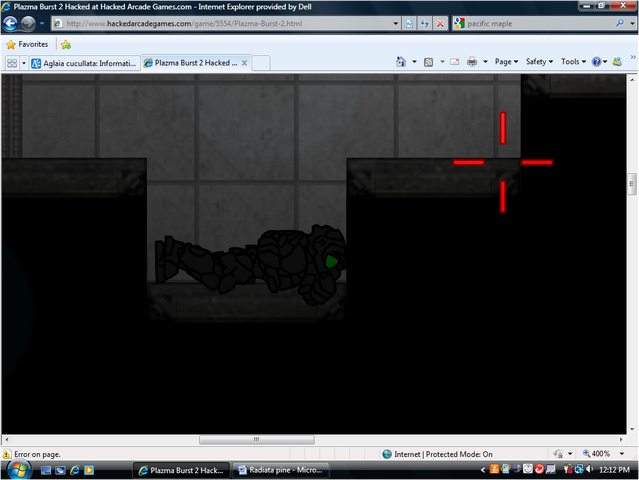639x480 pixels.
Task: Switch to the Aglaia cucullata tab
Action: coord(85,63)
